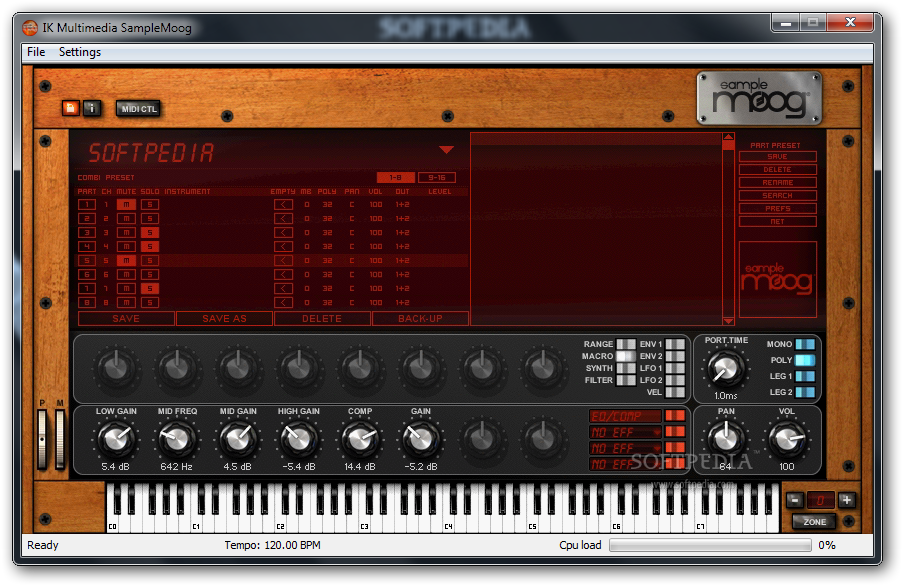Click the orange file browser icon
Viewport: 903px width, 586px height.
click(70, 108)
